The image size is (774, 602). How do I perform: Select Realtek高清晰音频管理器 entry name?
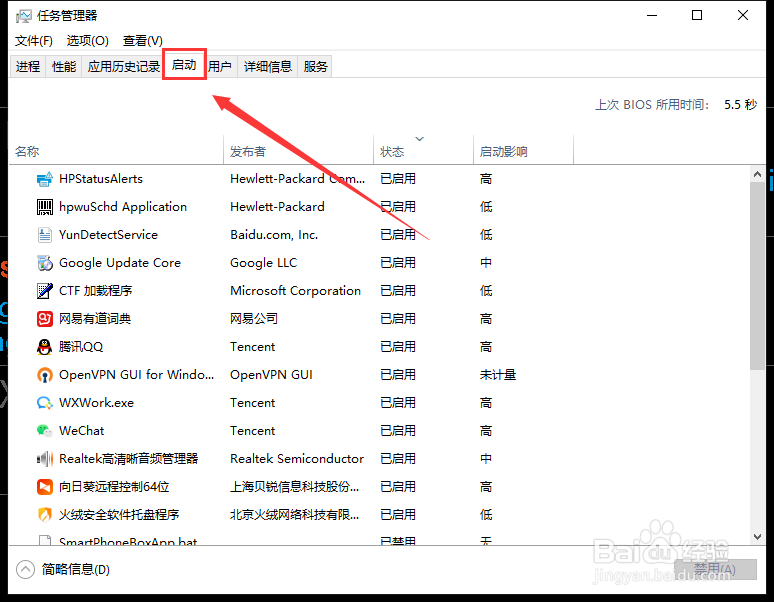point(128,459)
